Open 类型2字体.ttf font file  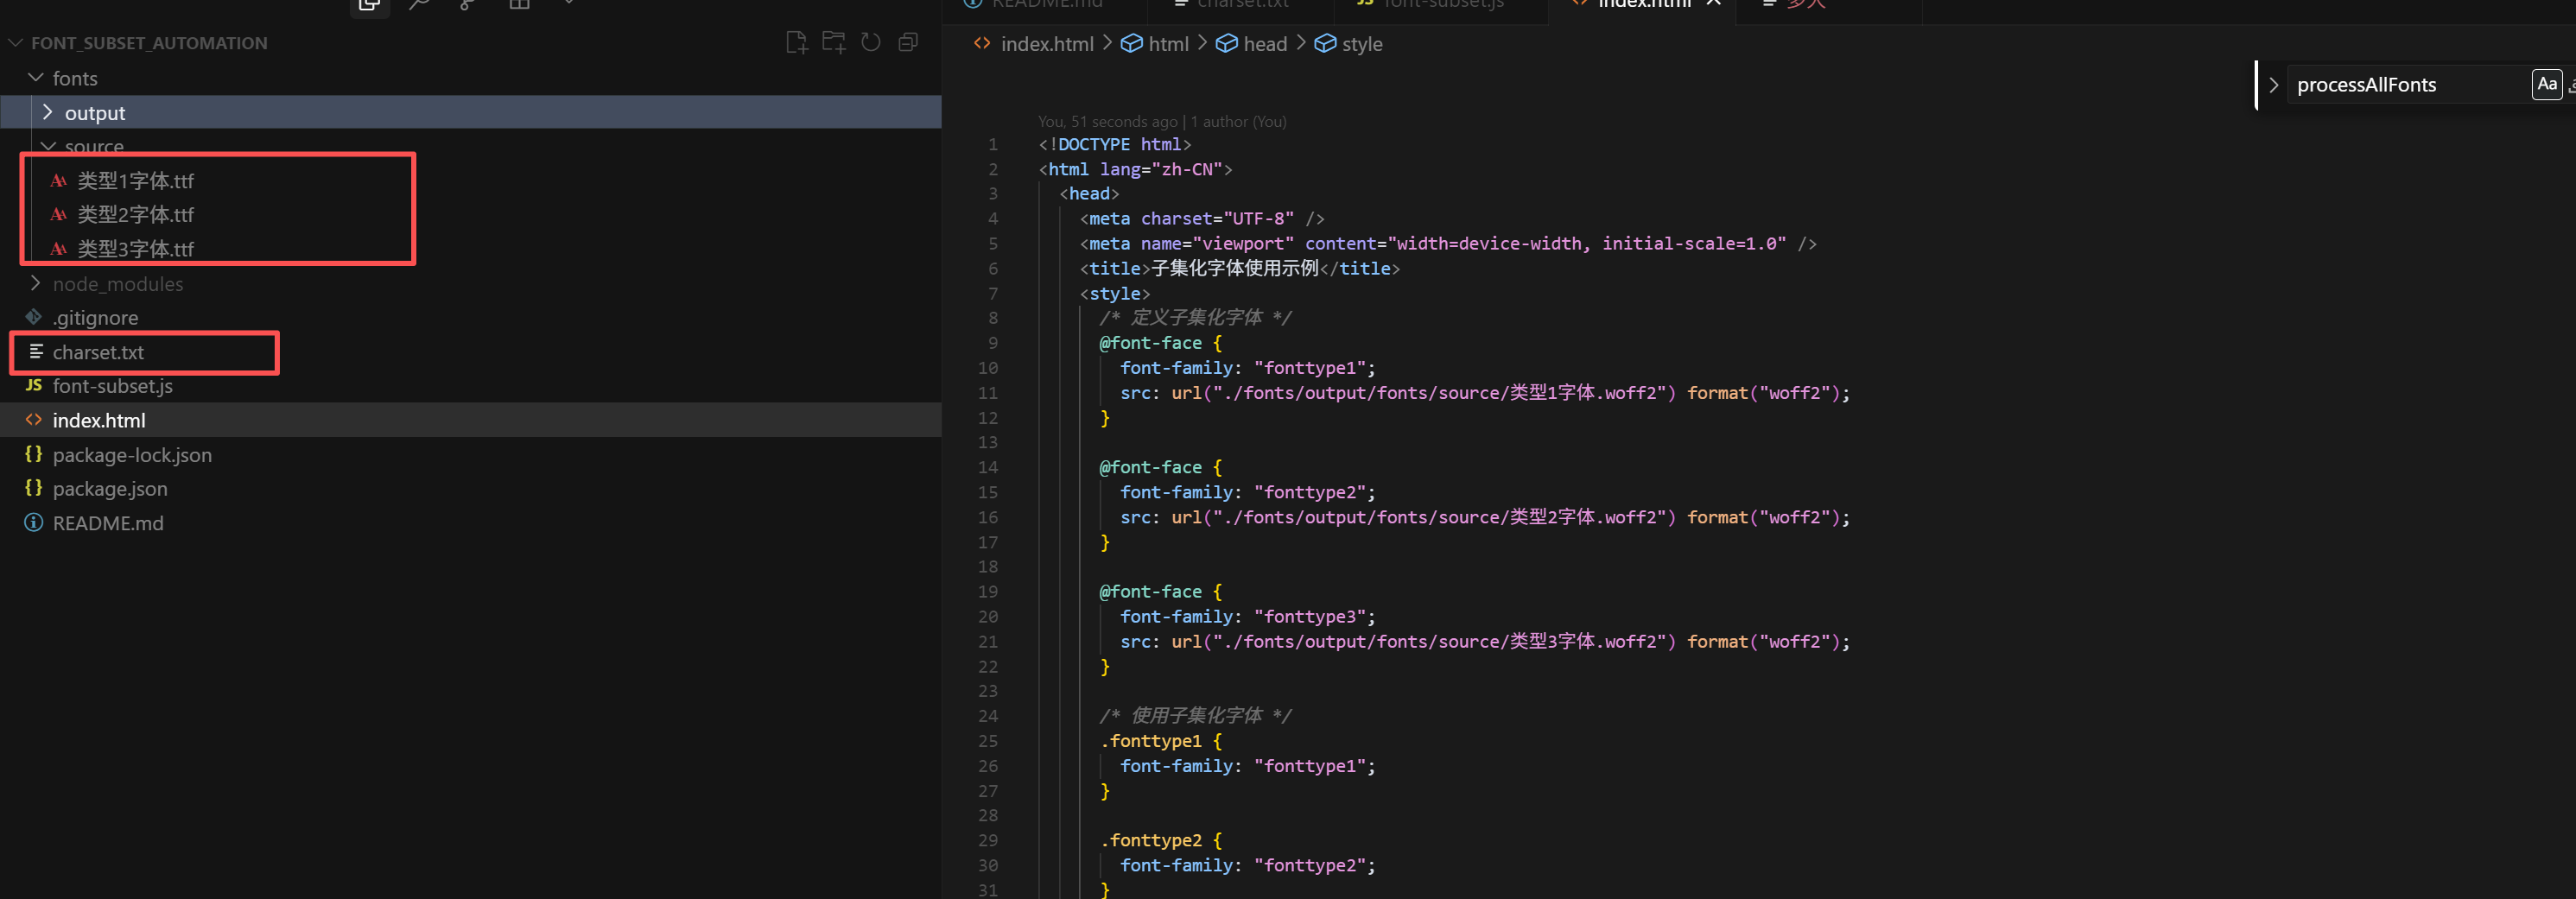coord(135,215)
